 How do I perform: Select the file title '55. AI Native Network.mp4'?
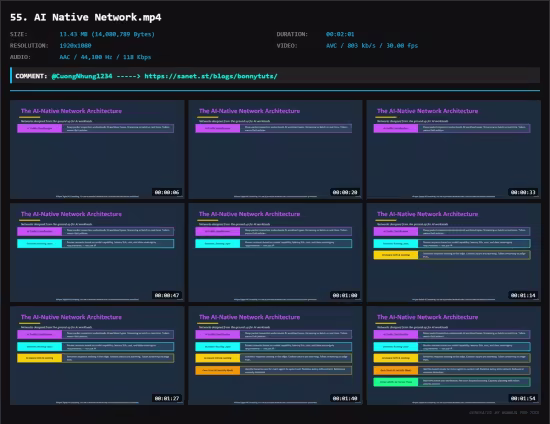pyautogui.click(x=86, y=17)
